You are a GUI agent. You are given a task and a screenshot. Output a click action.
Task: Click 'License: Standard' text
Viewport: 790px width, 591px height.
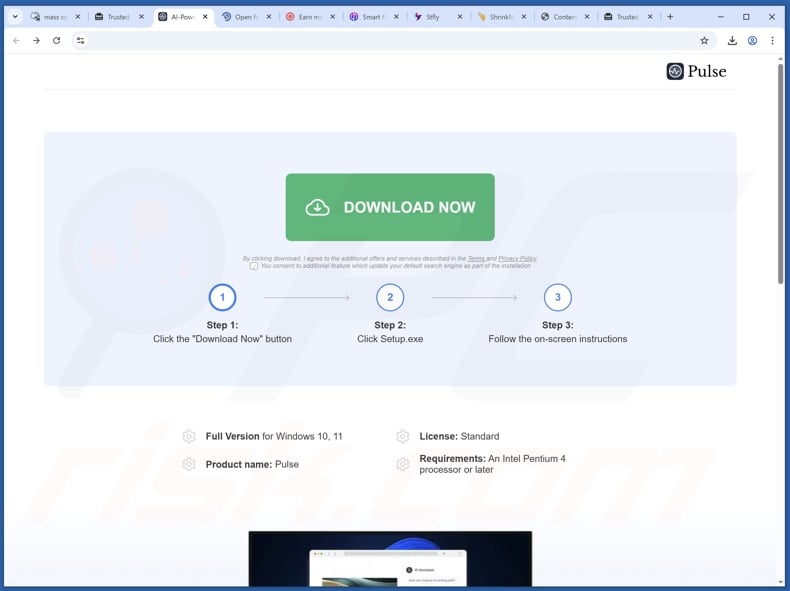tap(459, 436)
